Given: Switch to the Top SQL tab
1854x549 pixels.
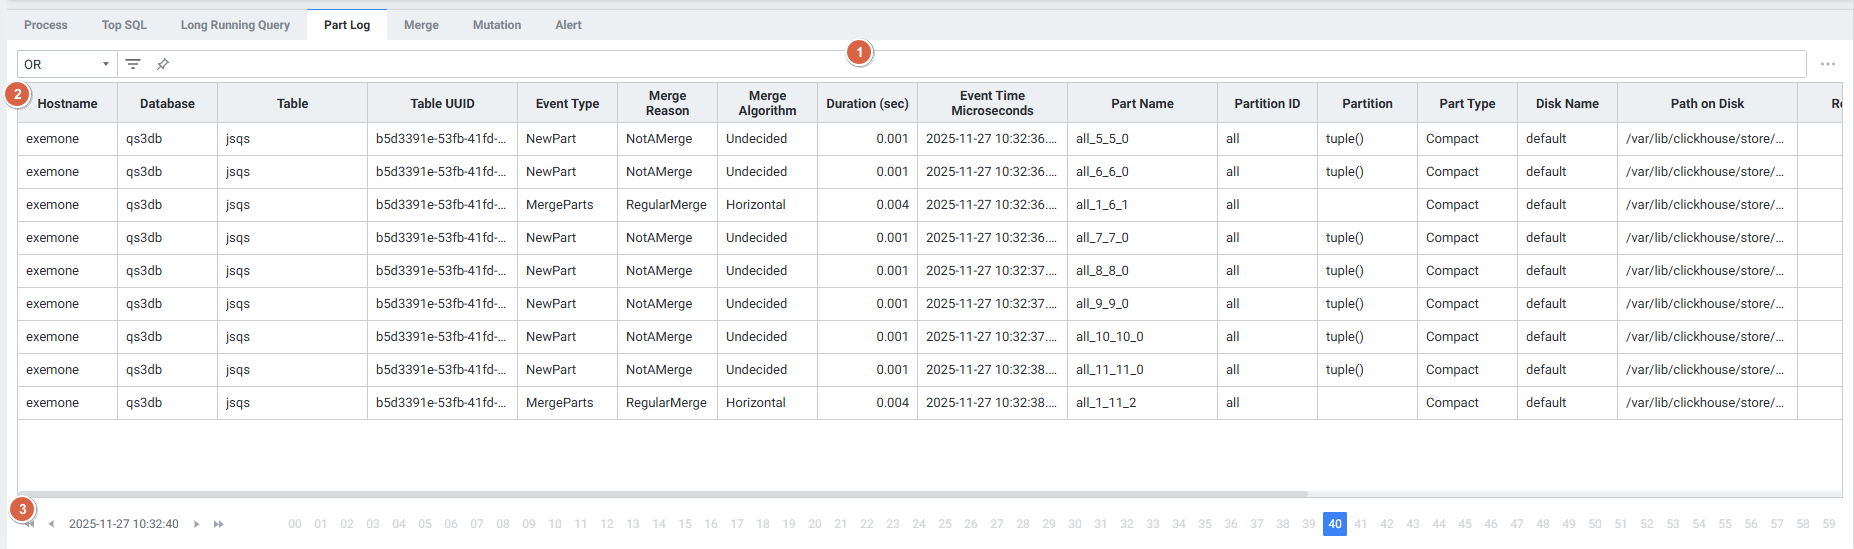Looking at the screenshot, I should [x=124, y=25].
